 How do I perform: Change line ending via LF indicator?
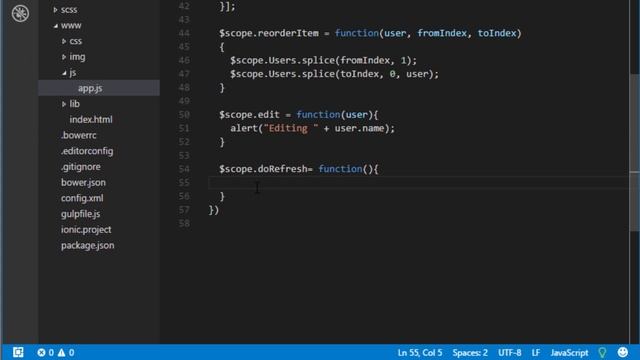(536, 353)
